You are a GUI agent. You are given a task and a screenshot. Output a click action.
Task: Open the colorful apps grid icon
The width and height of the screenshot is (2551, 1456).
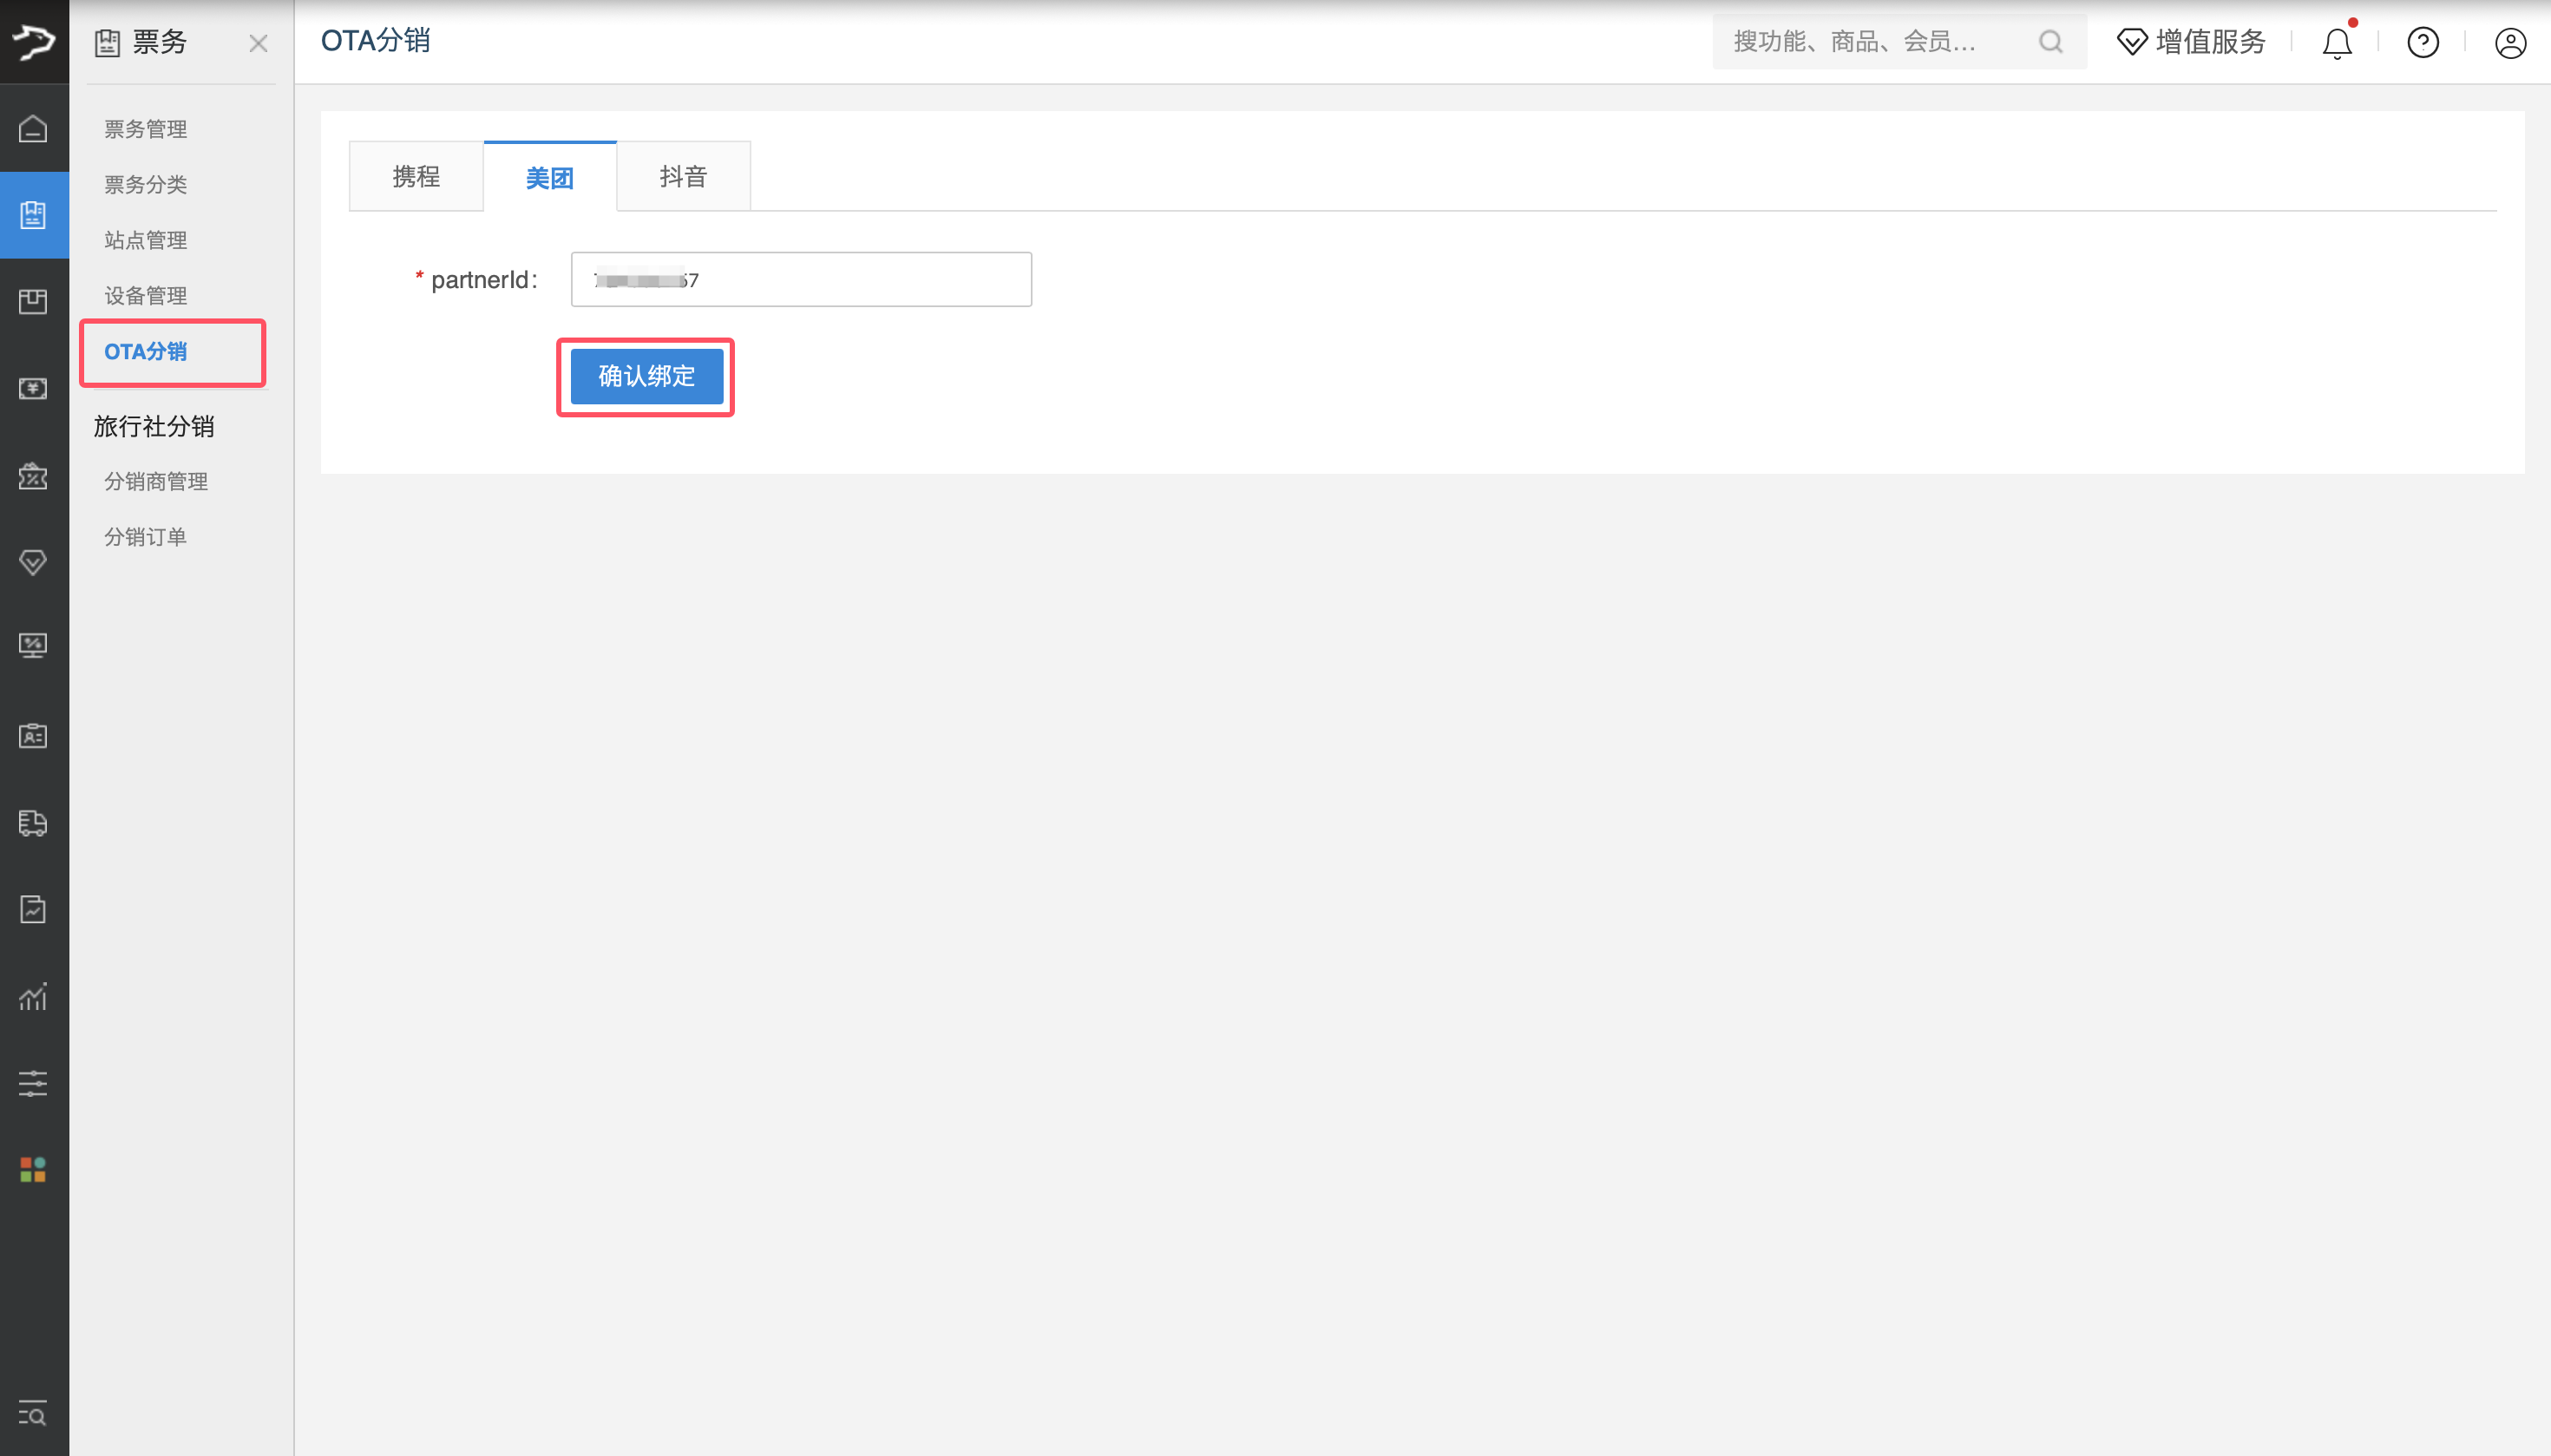pos(33,1169)
